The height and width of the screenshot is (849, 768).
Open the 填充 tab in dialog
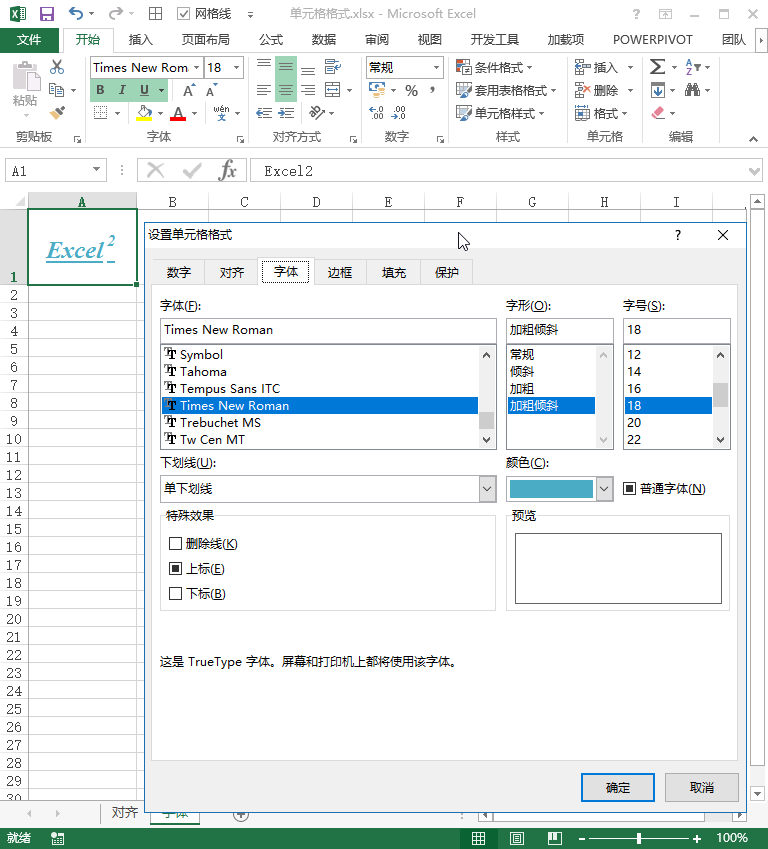point(394,272)
